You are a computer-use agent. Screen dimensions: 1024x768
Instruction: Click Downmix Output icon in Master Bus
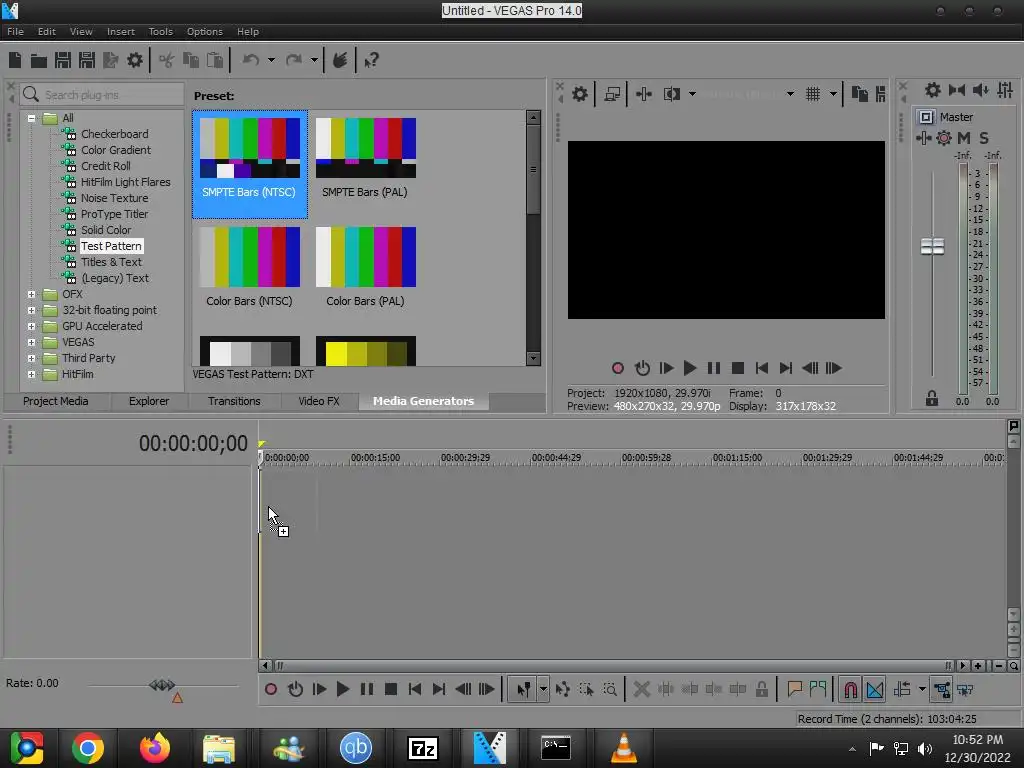point(957,90)
